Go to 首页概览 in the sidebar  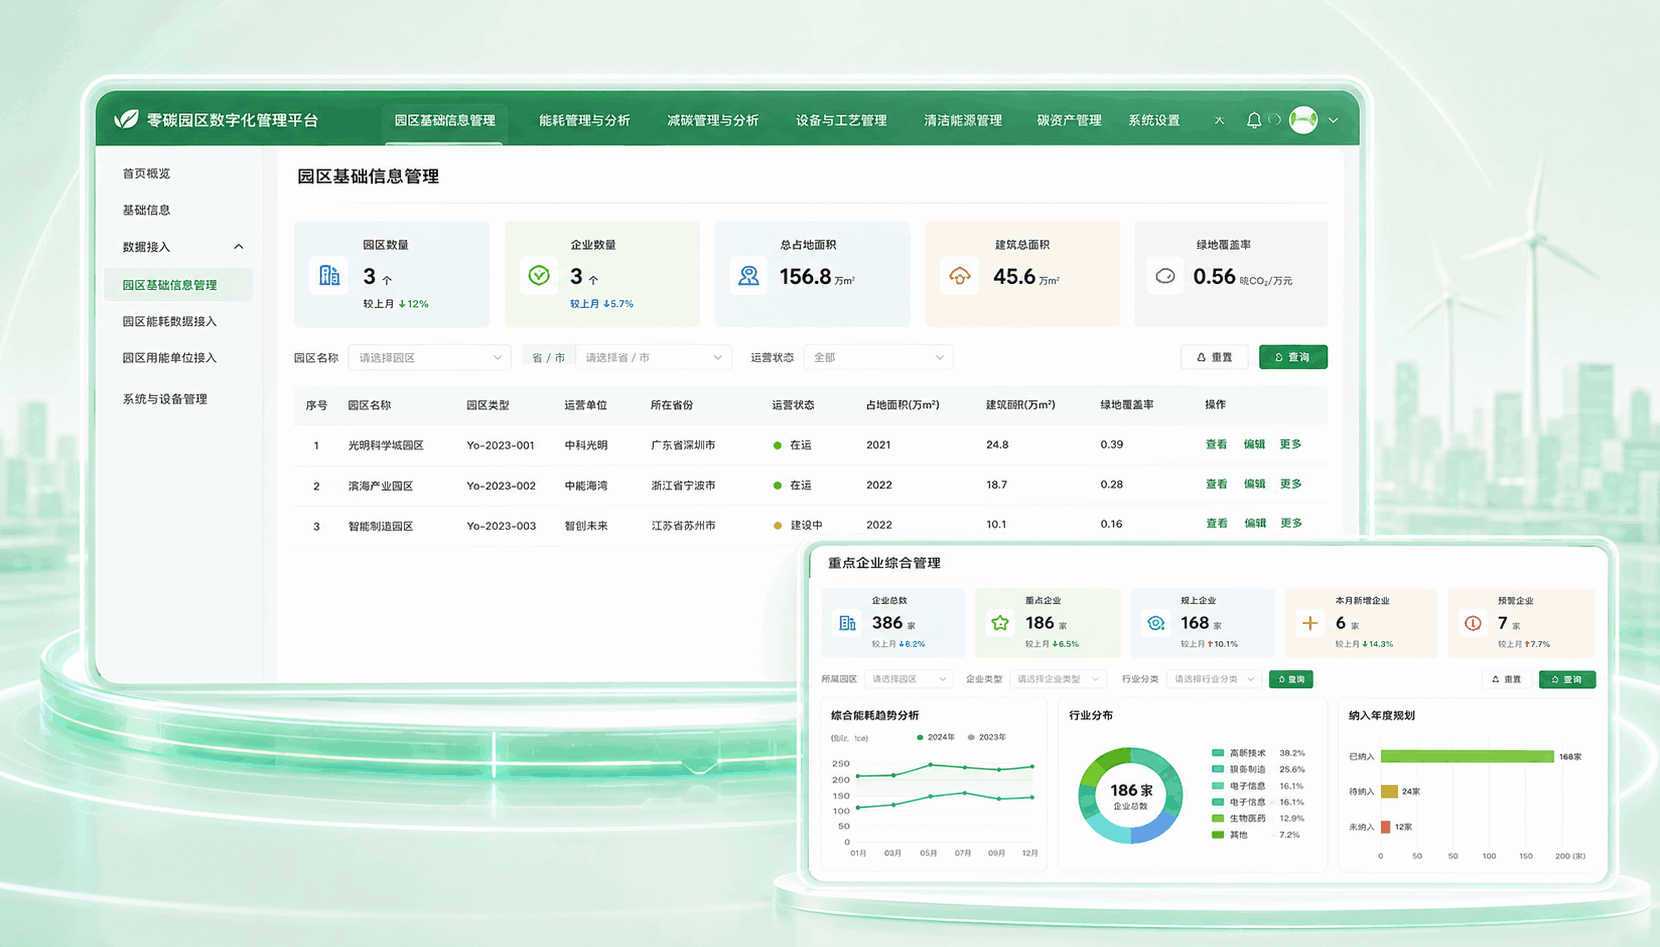tap(146, 173)
